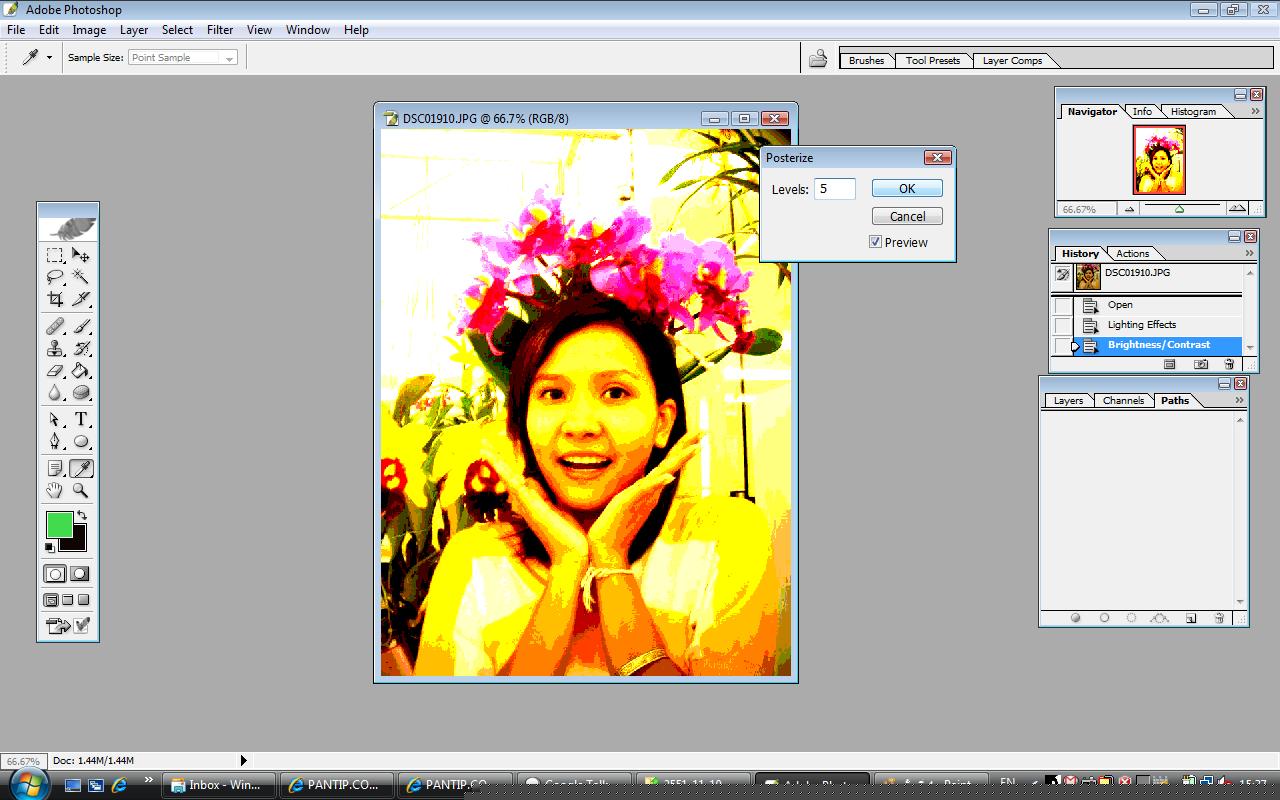Show hidden Windows taskbar quick launch icons
The width and height of the screenshot is (1280, 800).
pyautogui.click(x=149, y=781)
